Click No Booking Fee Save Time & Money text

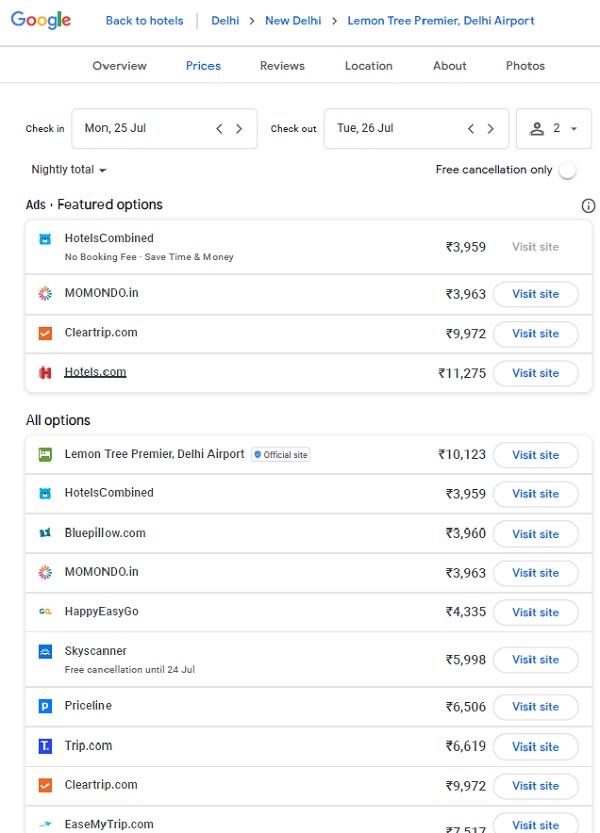point(149,257)
